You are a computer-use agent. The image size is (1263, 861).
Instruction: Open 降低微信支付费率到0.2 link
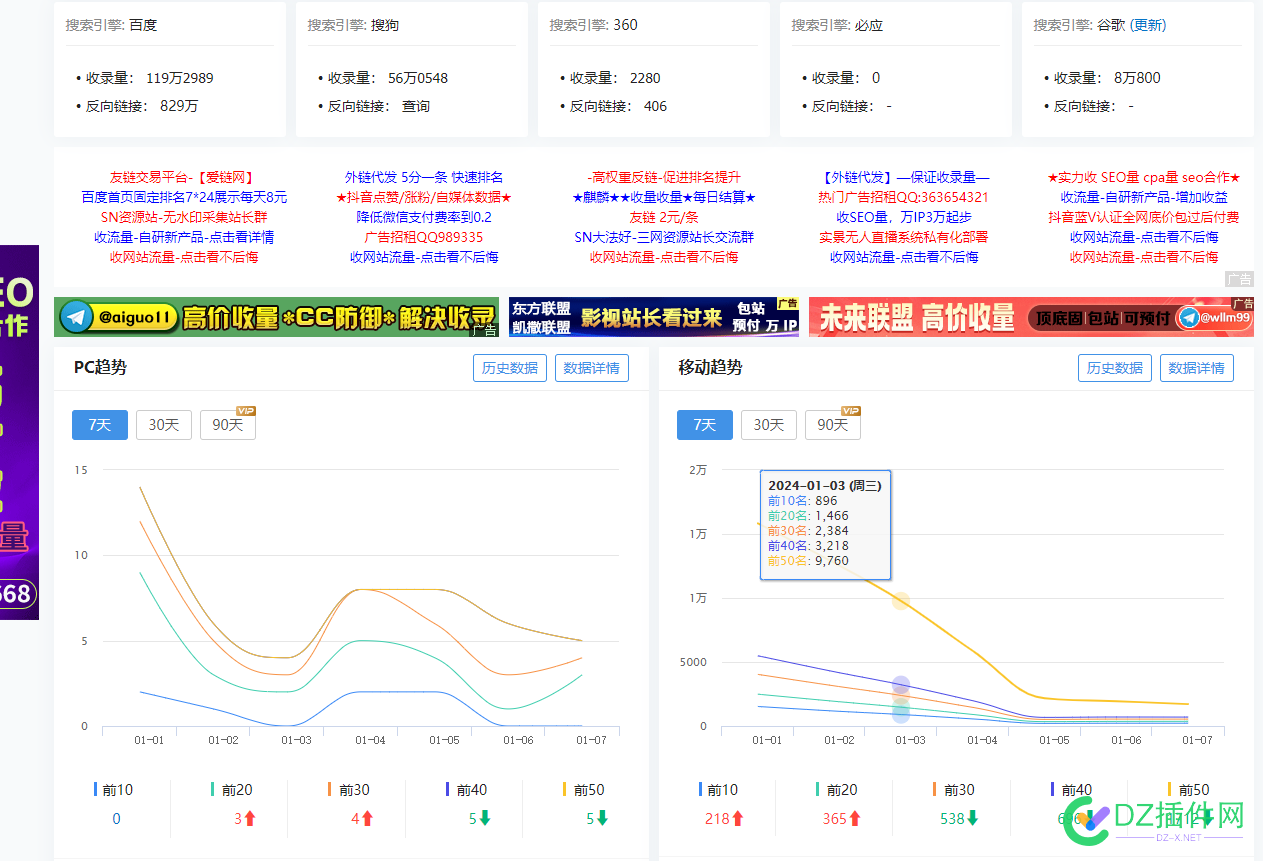point(424,217)
